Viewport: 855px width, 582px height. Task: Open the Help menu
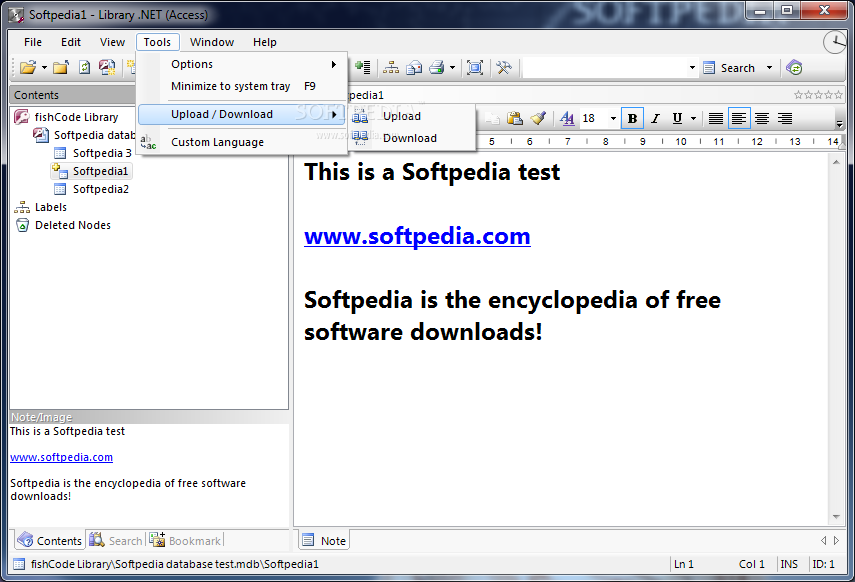(264, 42)
